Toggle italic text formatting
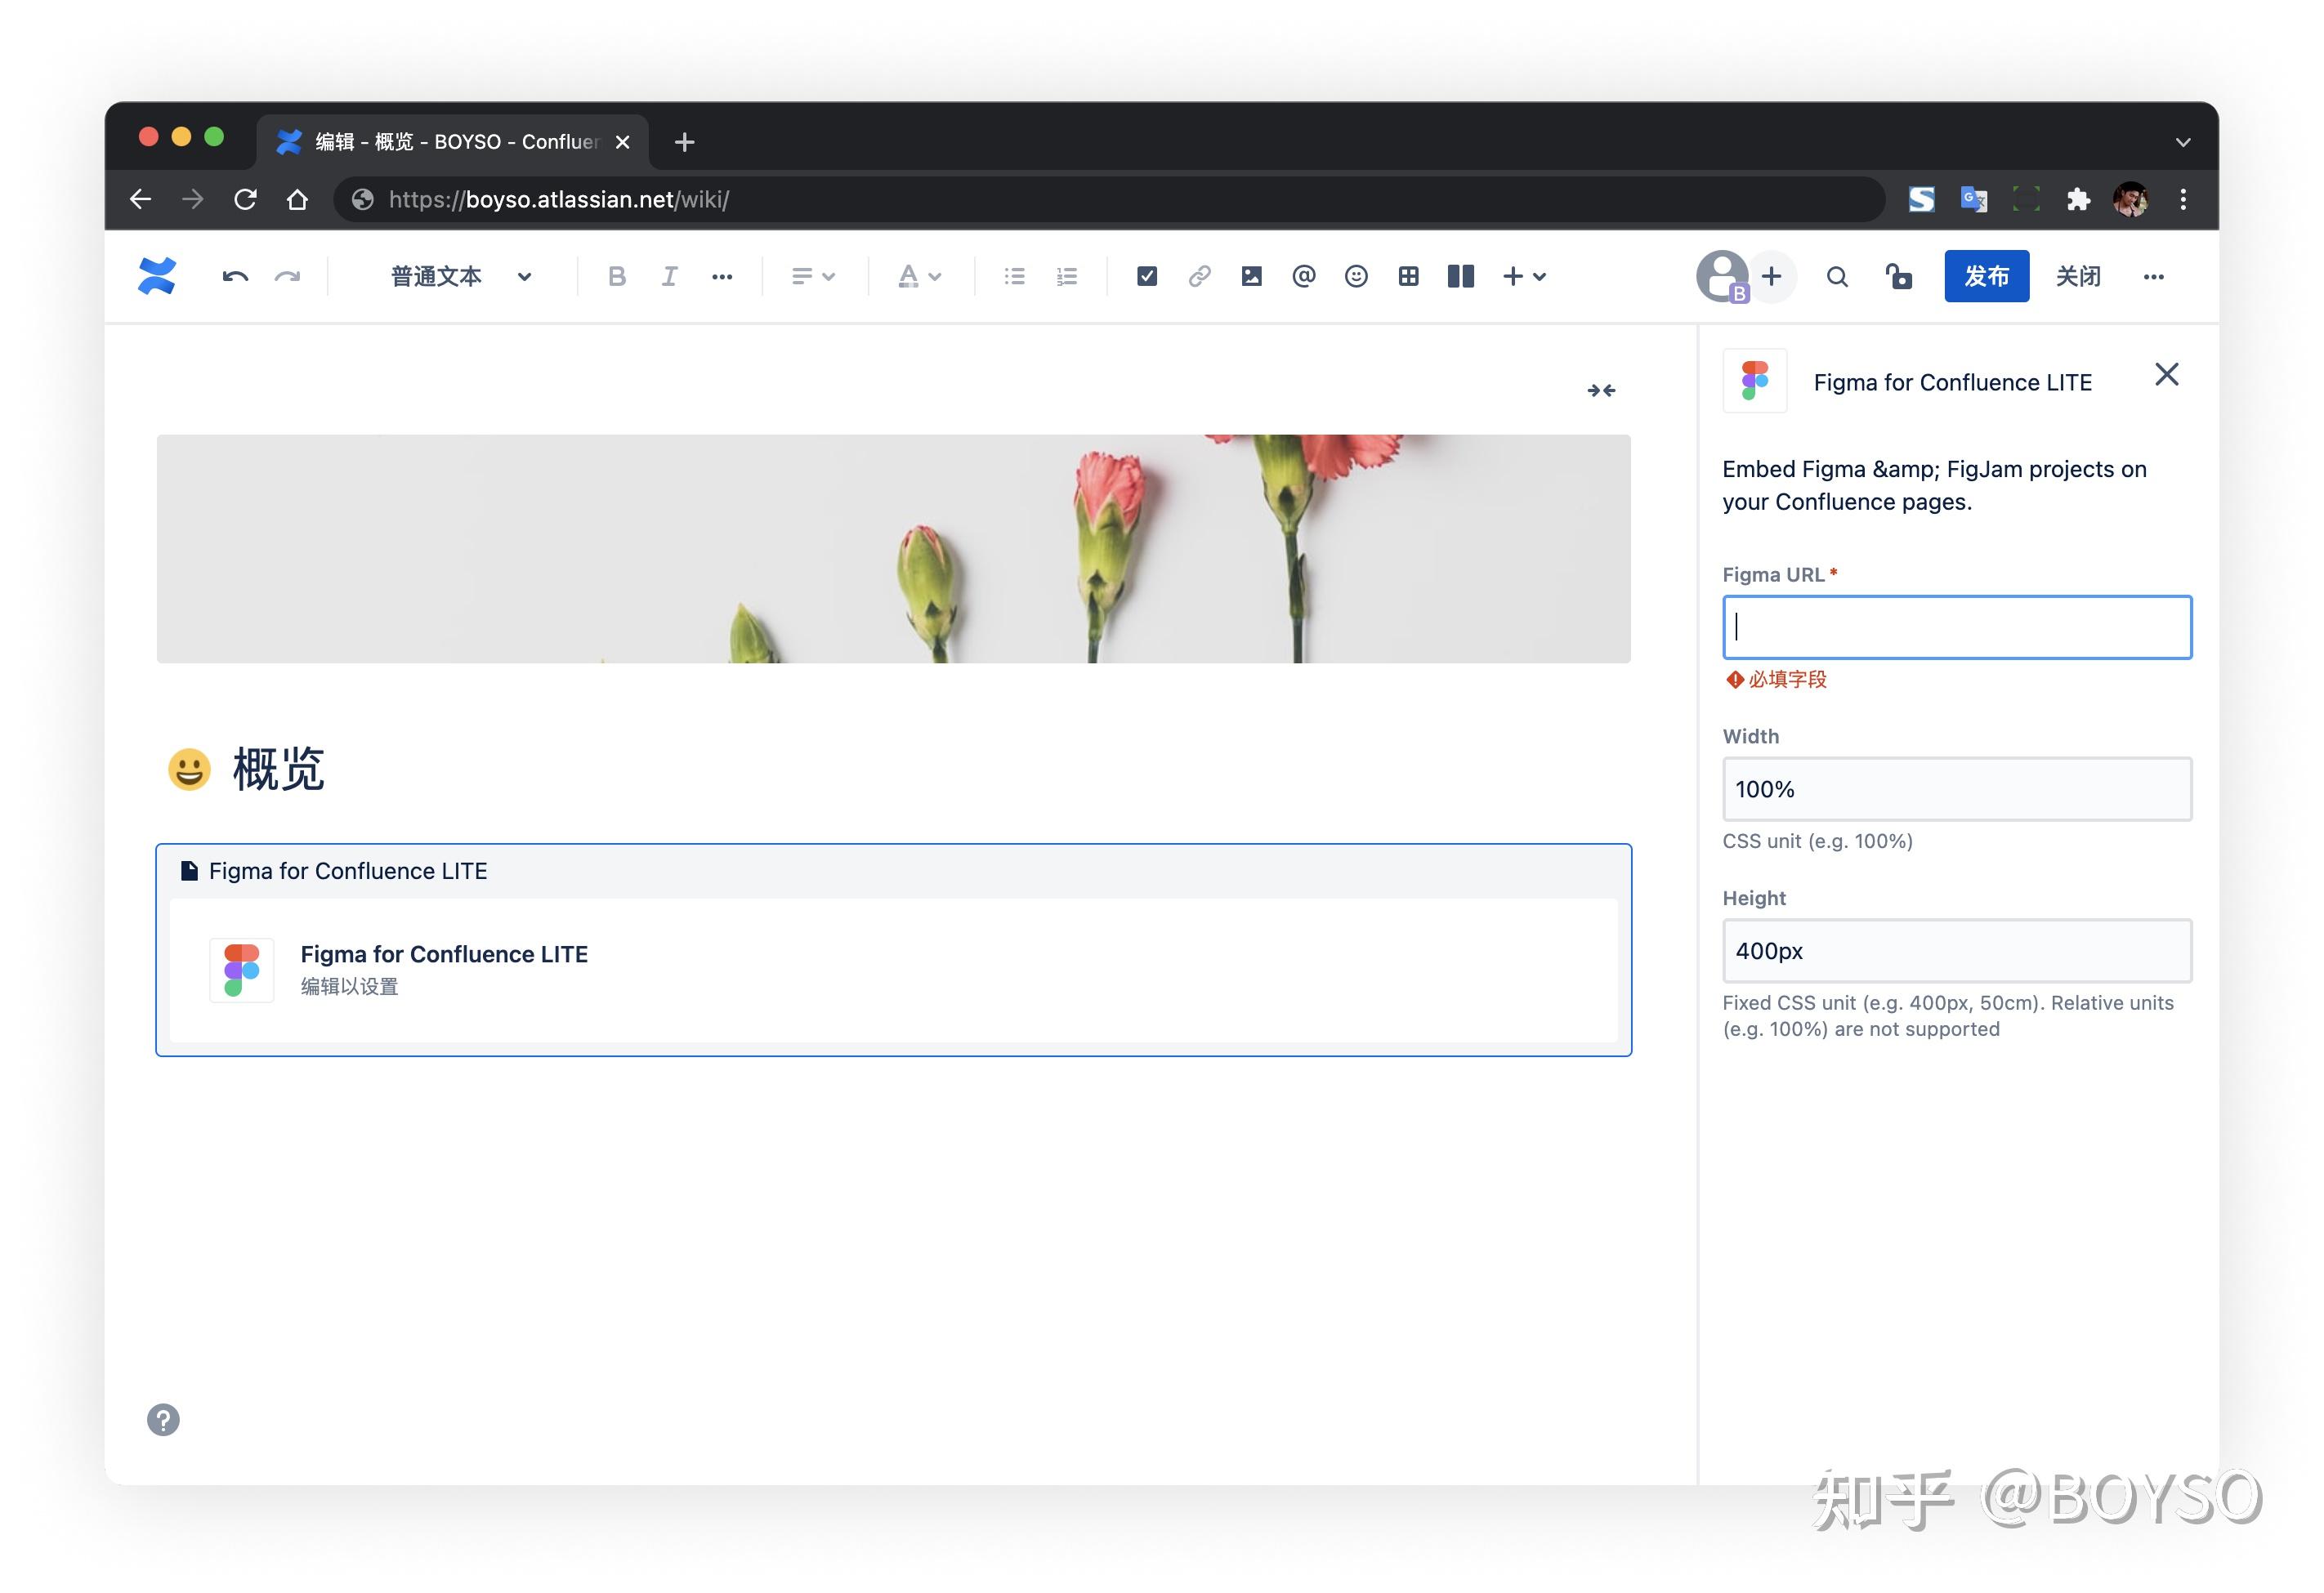The height and width of the screenshot is (1593, 2324). (669, 277)
